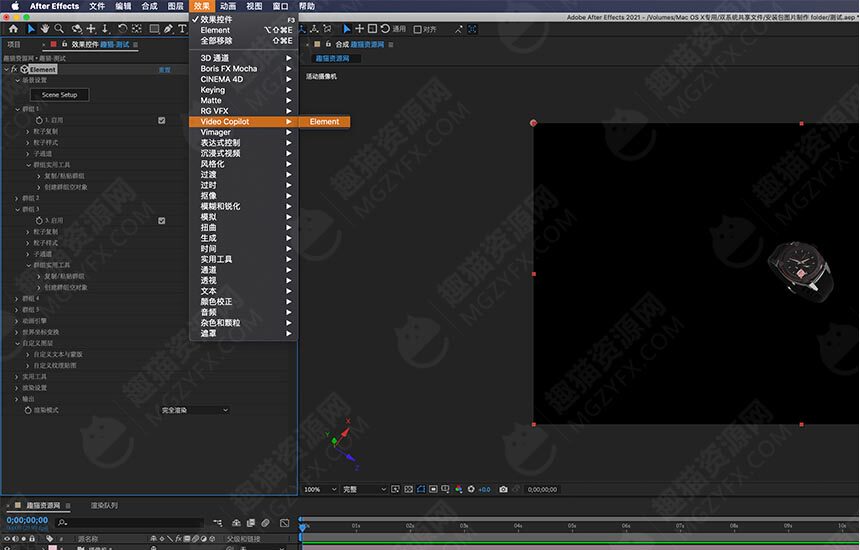Switch to the 渲染队列 tab
Viewport: 860px width, 550px height.
104,505
